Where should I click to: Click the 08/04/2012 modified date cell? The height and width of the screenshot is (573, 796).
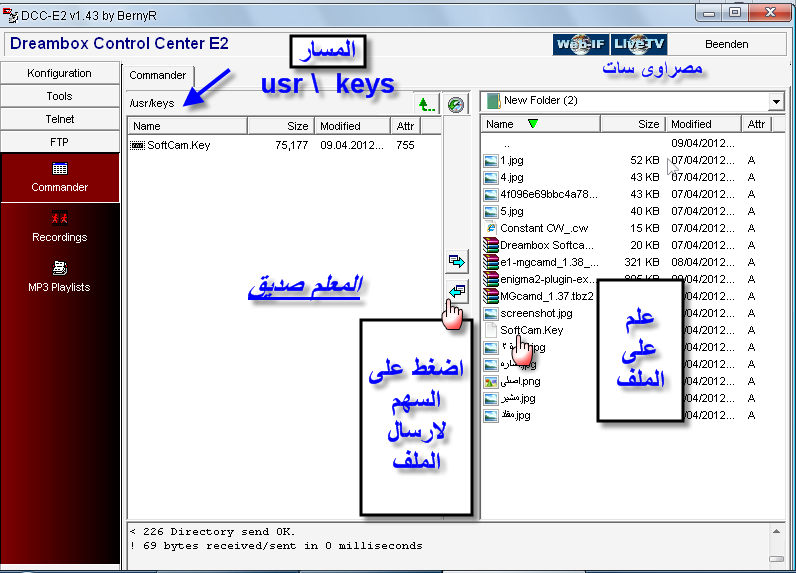pyautogui.click(x=703, y=262)
